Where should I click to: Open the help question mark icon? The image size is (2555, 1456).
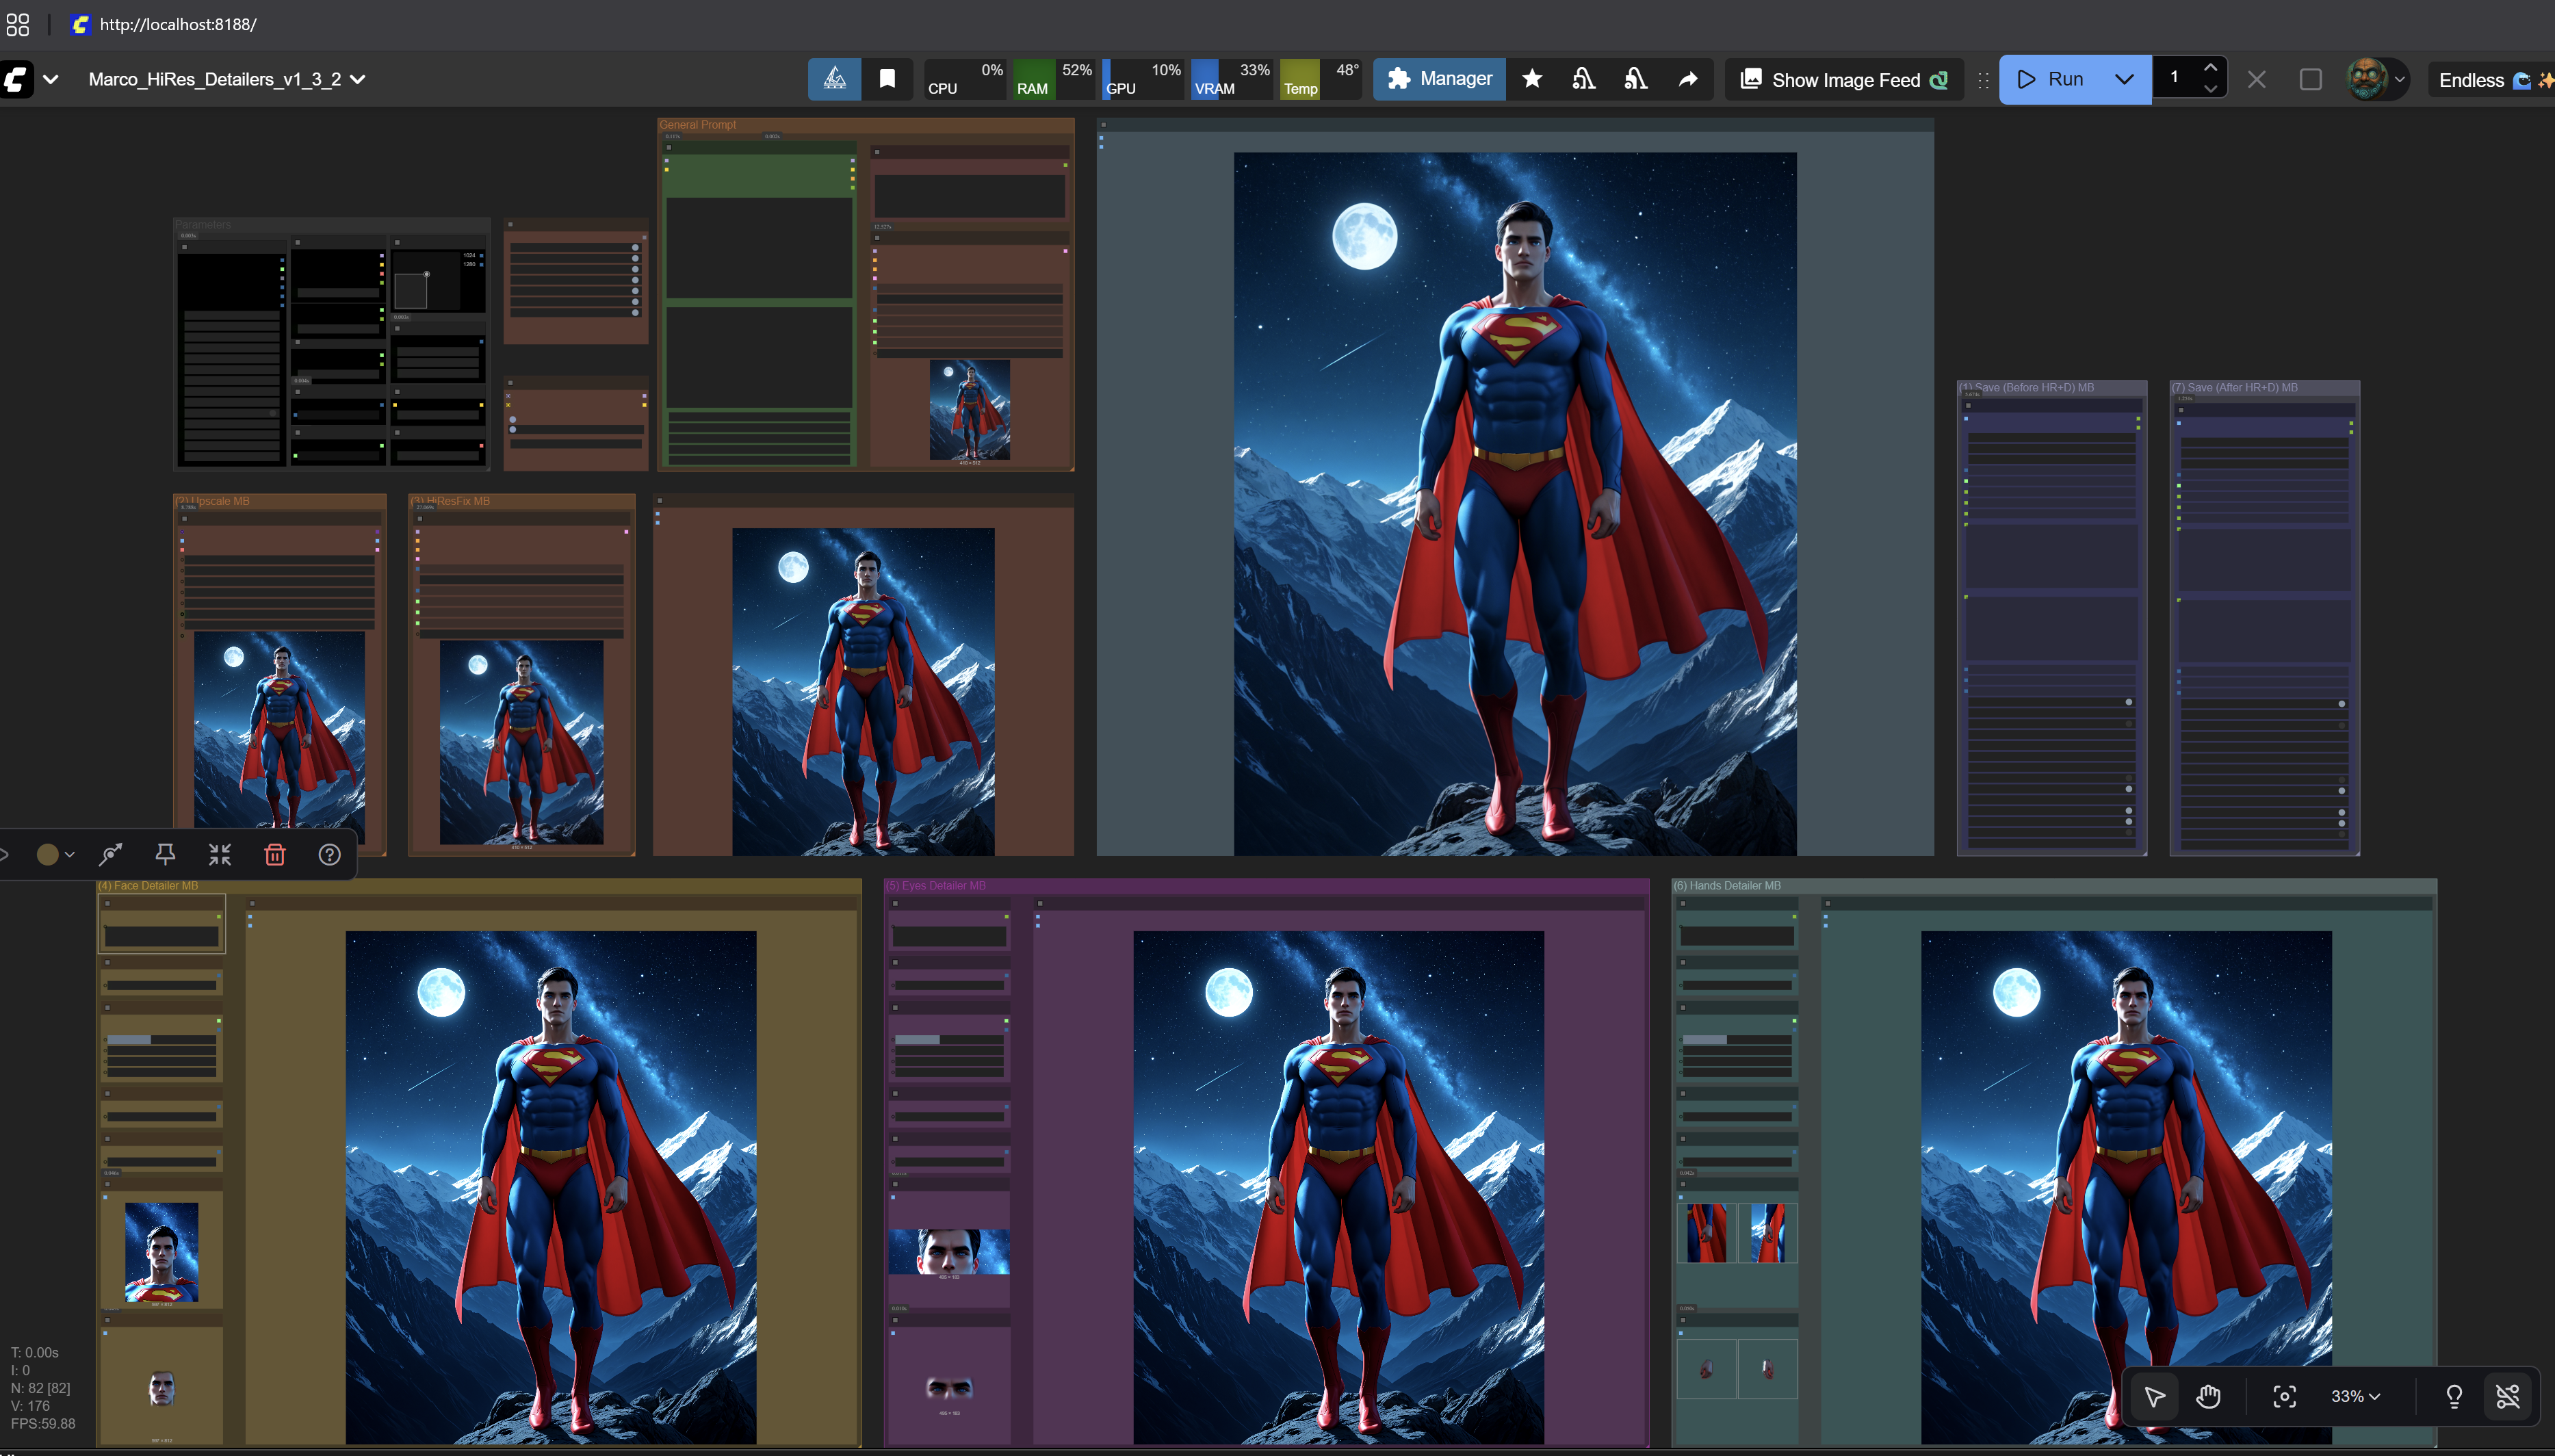click(330, 854)
